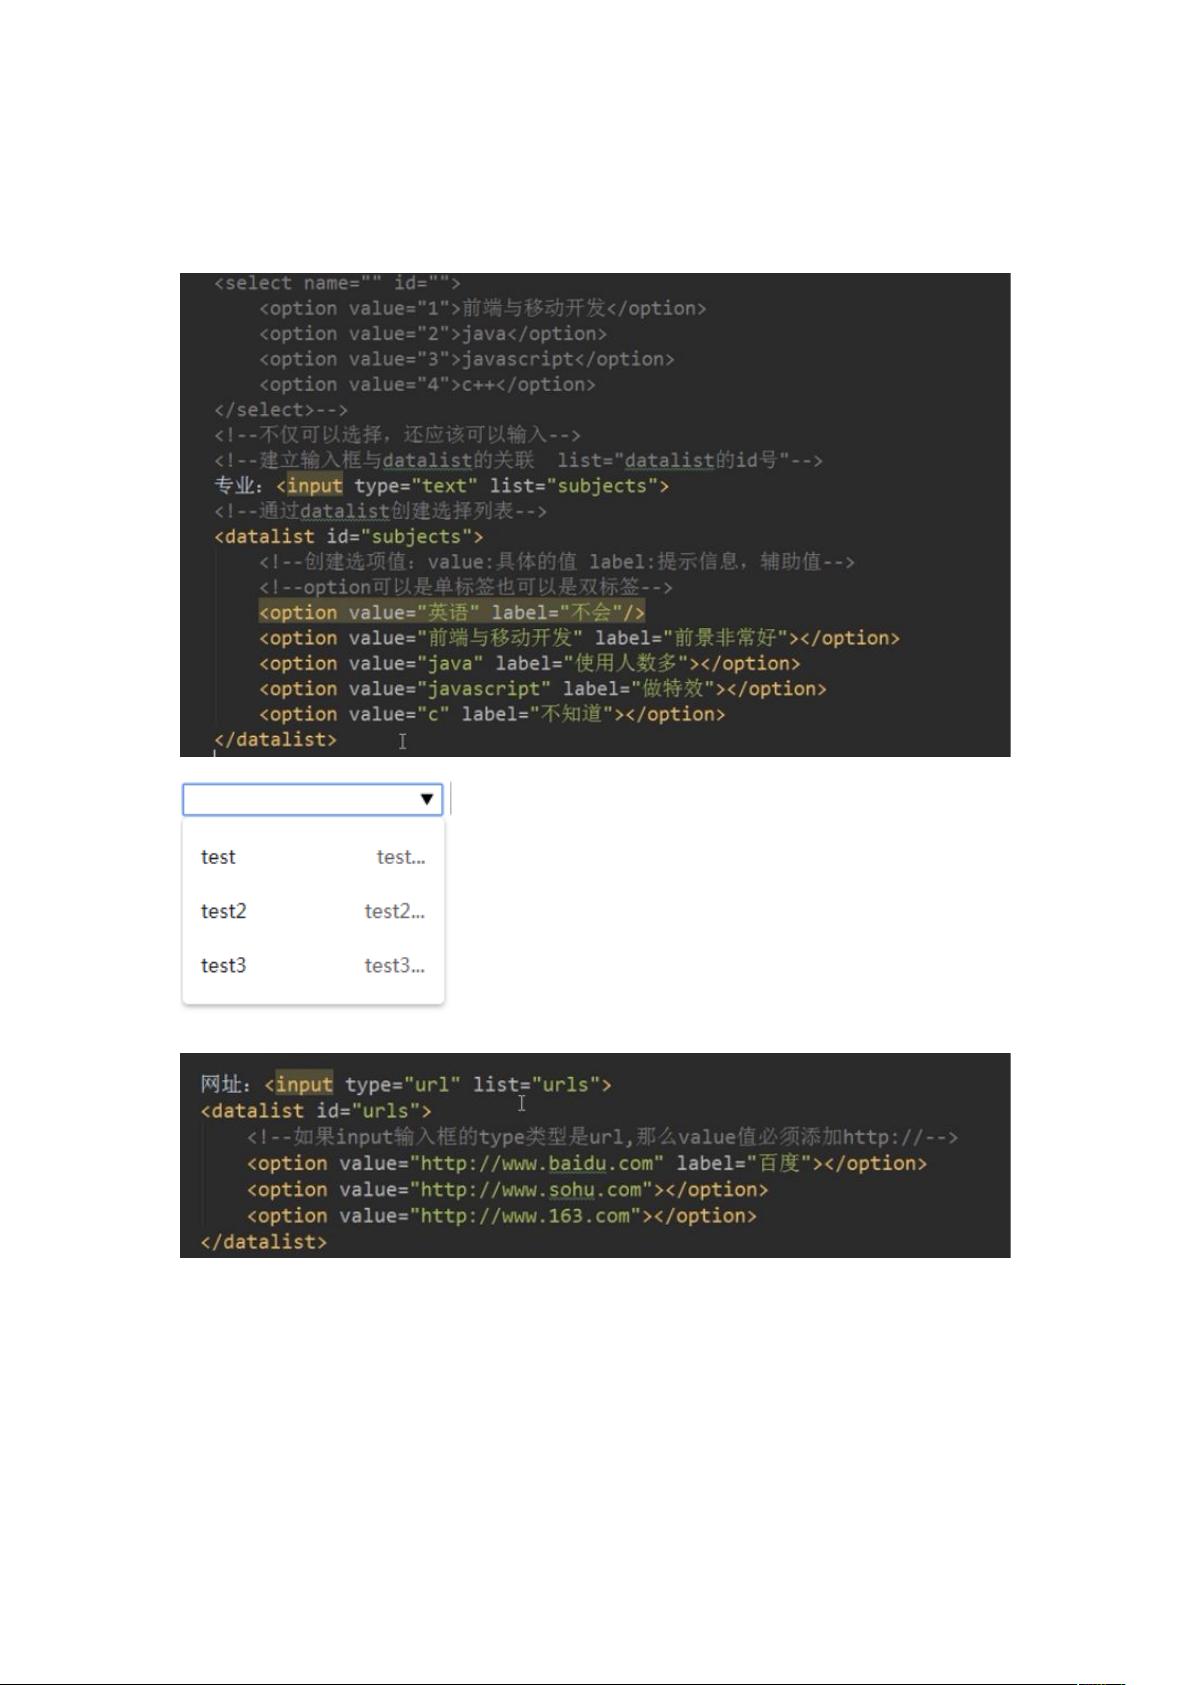Click the comment 创建选项值: value:具体的值

click(557, 562)
